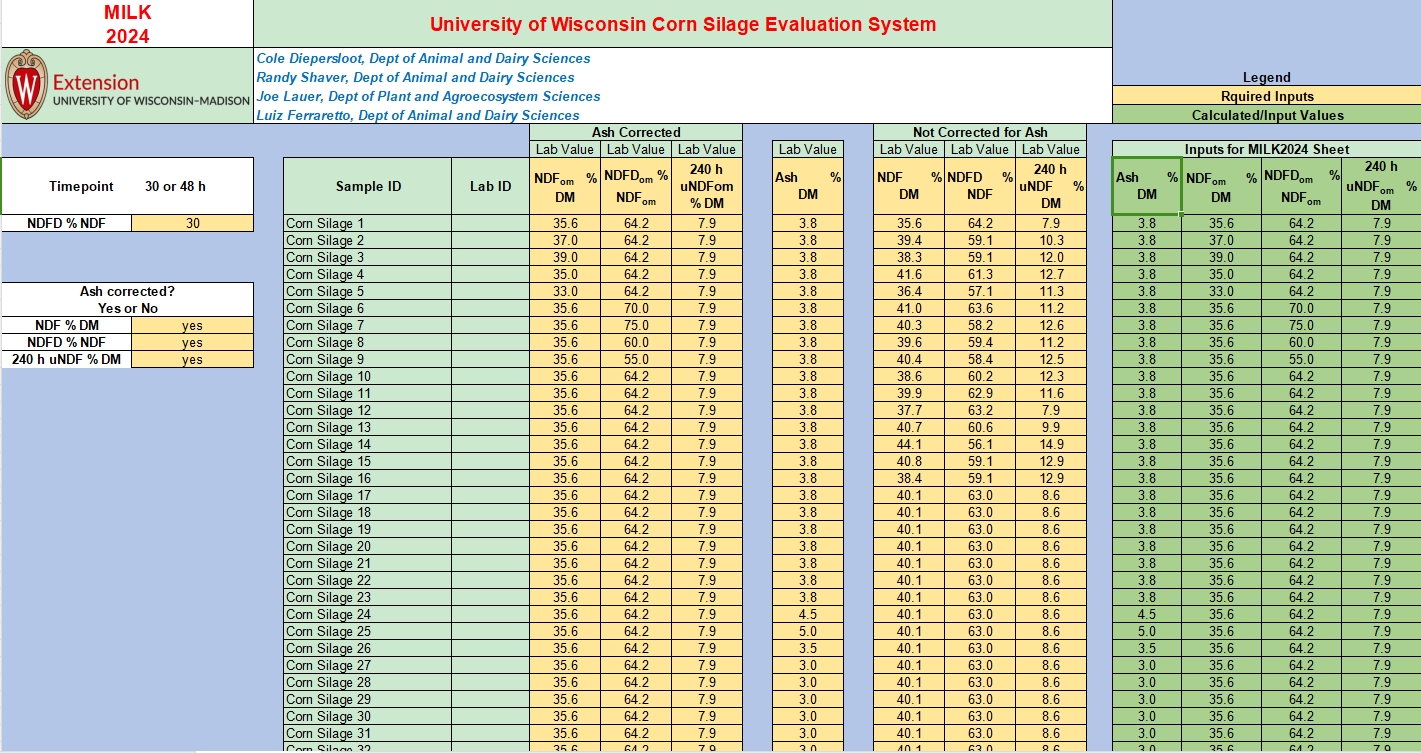The image size is (1421, 753).
Task: Click NDFom value 39.0 for Corn Silage 3
Action: pos(565,257)
